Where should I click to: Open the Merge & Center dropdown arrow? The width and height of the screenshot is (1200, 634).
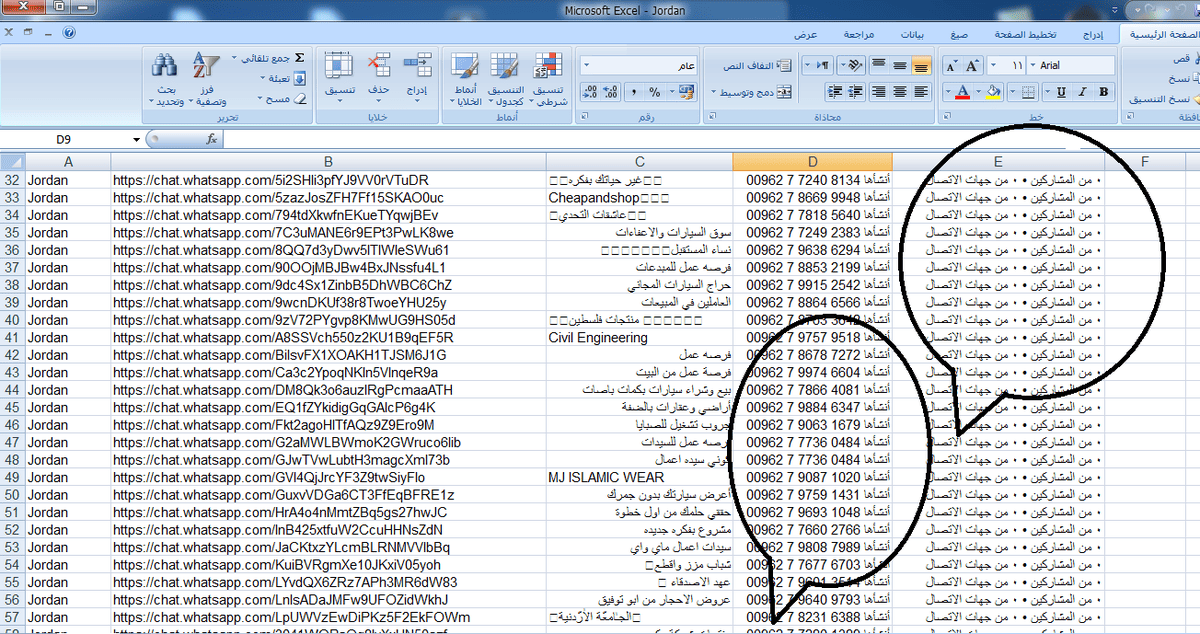click(x=715, y=92)
